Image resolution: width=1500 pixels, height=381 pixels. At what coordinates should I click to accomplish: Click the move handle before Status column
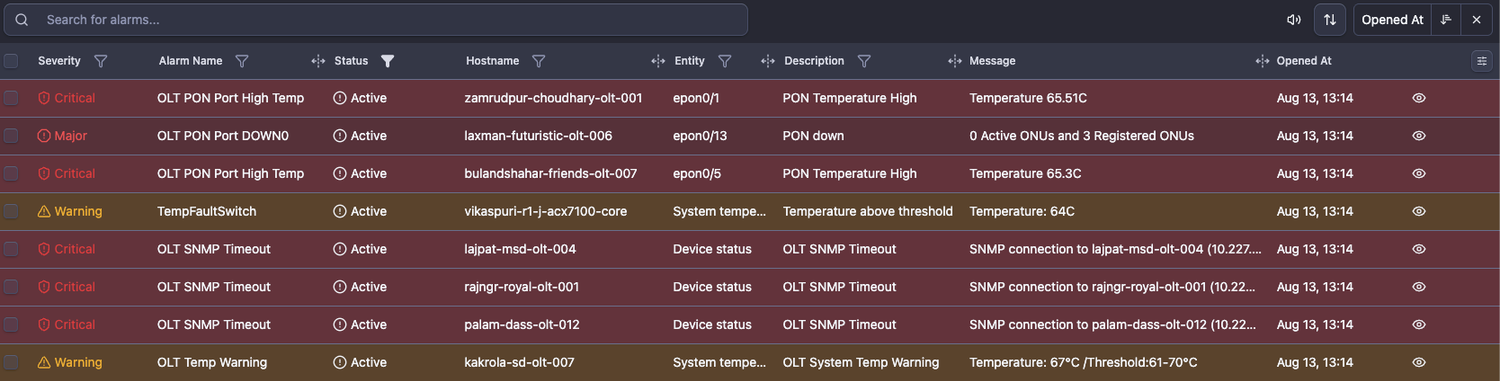[x=318, y=61]
